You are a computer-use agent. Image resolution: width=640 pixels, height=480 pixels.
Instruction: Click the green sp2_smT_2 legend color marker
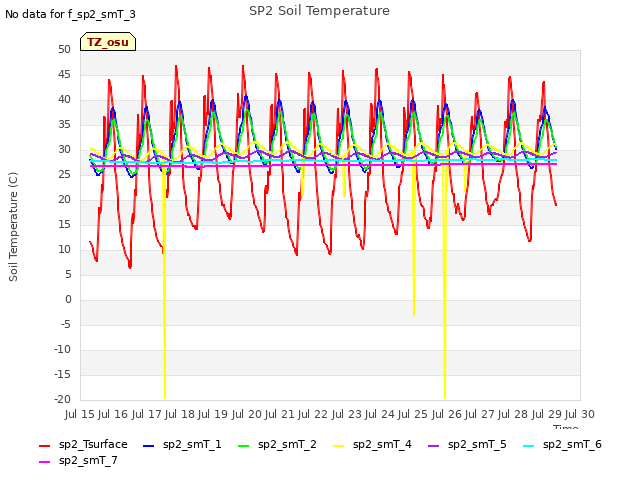click(x=243, y=446)
